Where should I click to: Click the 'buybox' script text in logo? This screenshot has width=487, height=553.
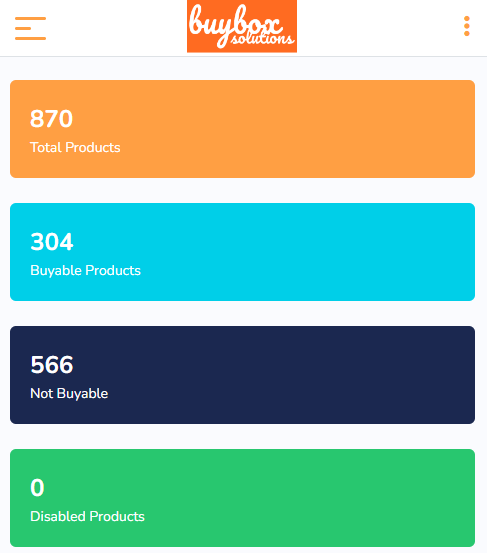[236, 22]
